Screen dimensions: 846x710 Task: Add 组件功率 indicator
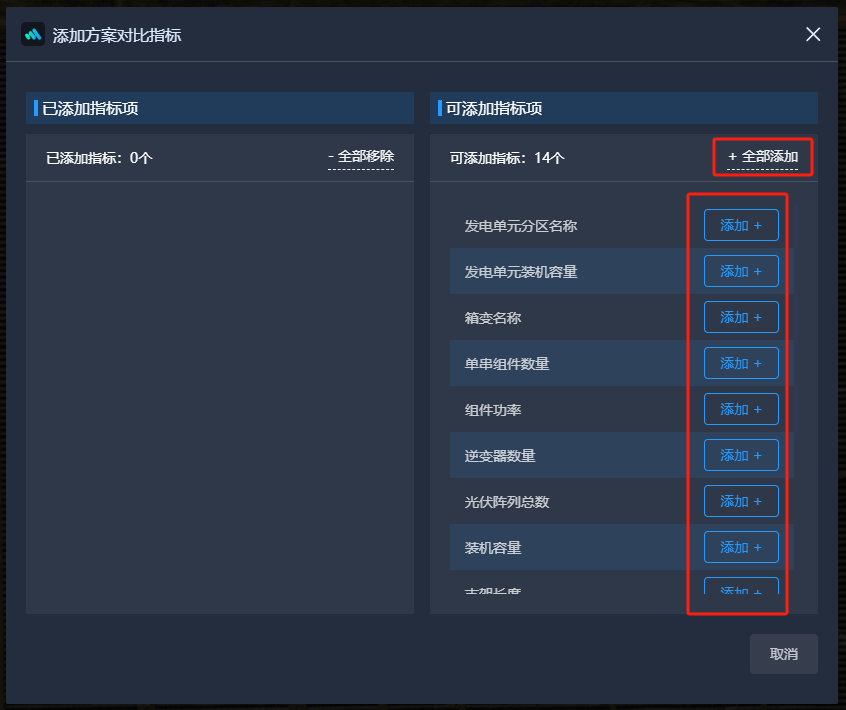point(741,409)
